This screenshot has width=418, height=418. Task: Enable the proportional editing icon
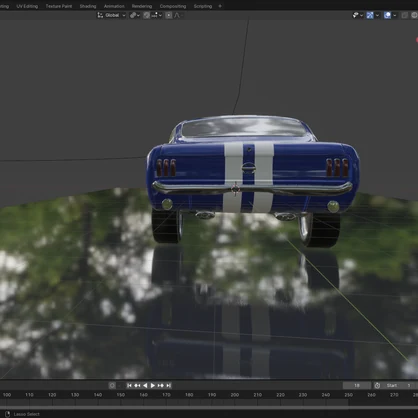169,15
